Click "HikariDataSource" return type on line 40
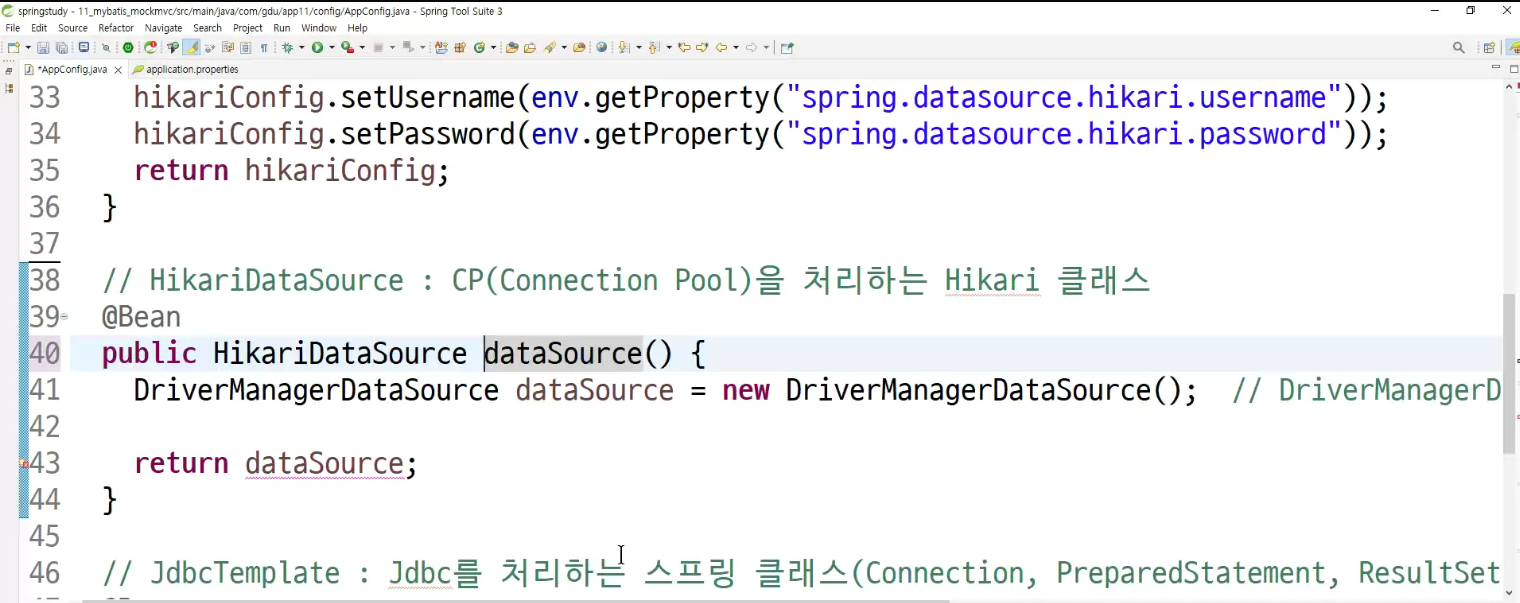This screenshot has width=1520, height=603. coord(340,354)
